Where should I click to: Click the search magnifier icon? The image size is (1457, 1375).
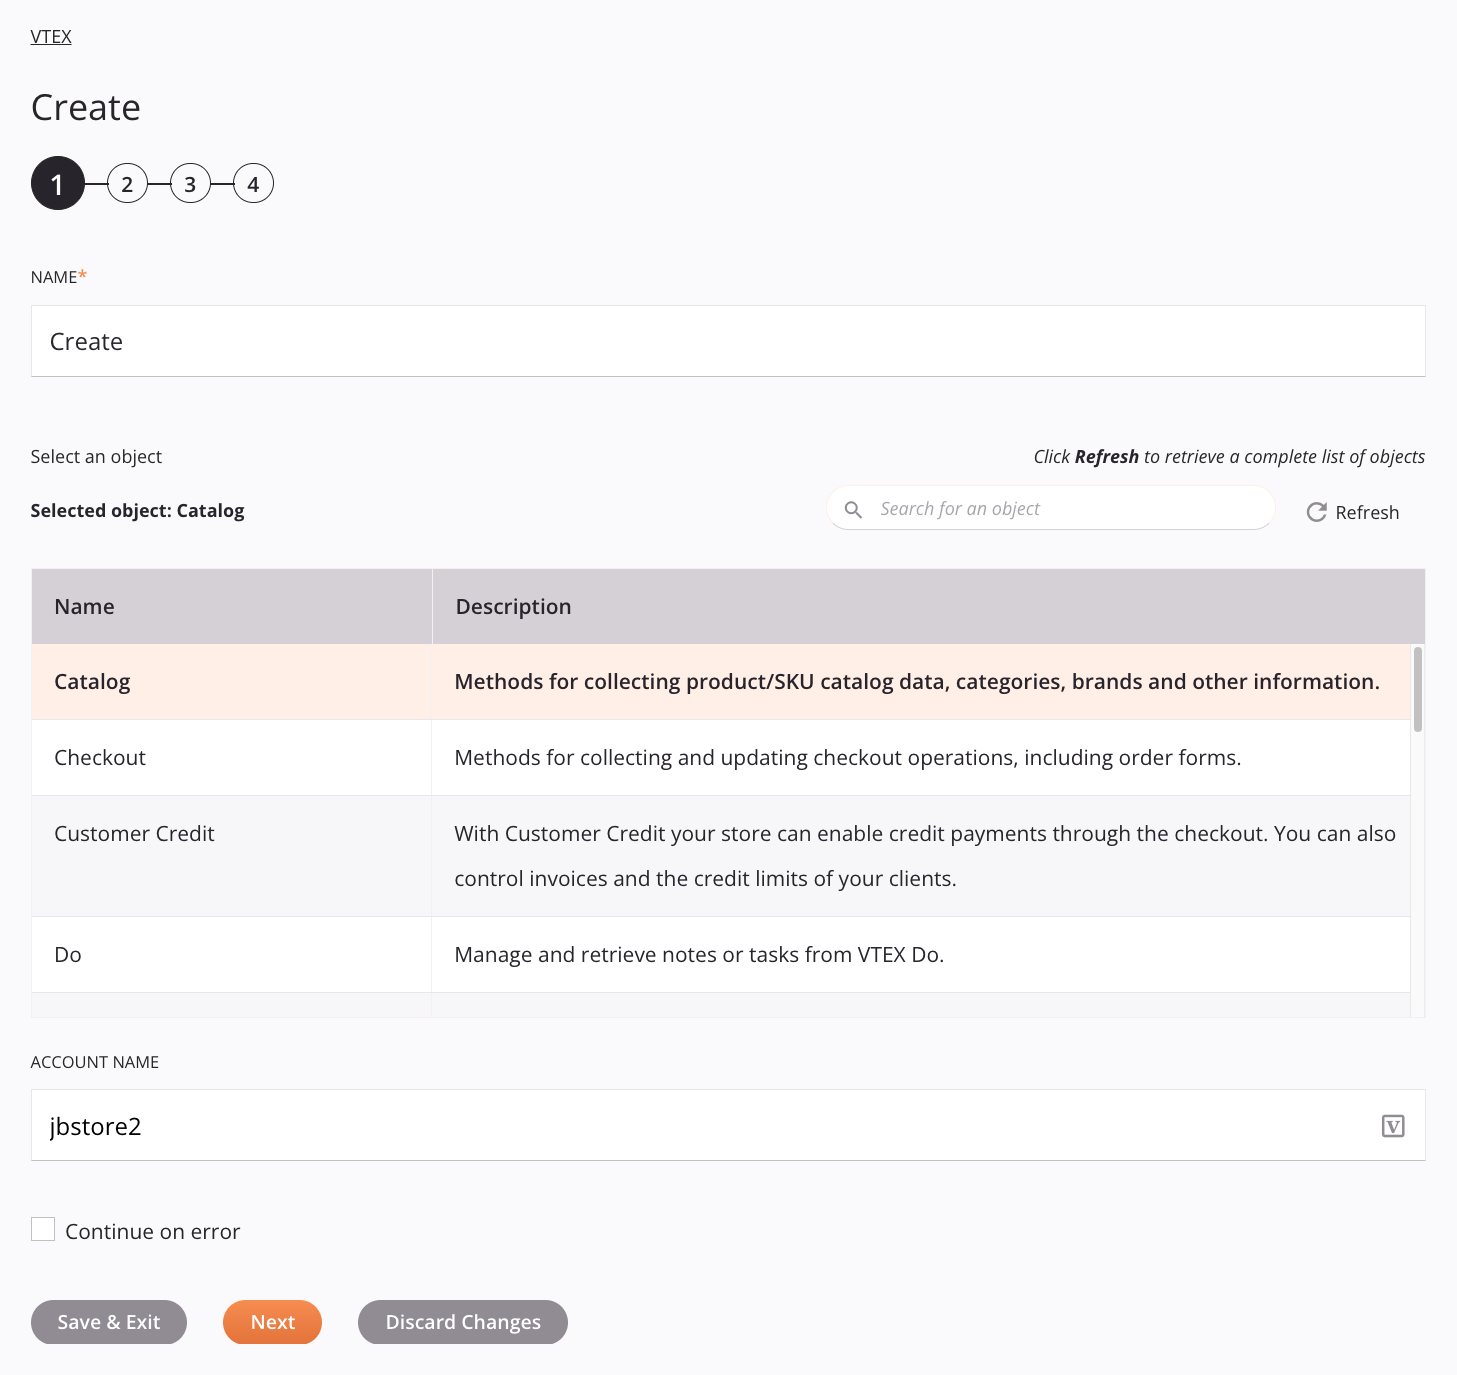point(853,510)
